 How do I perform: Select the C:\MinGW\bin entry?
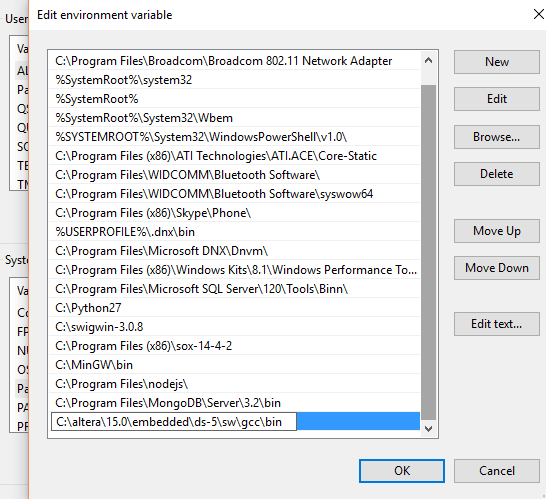pos(234,365)
